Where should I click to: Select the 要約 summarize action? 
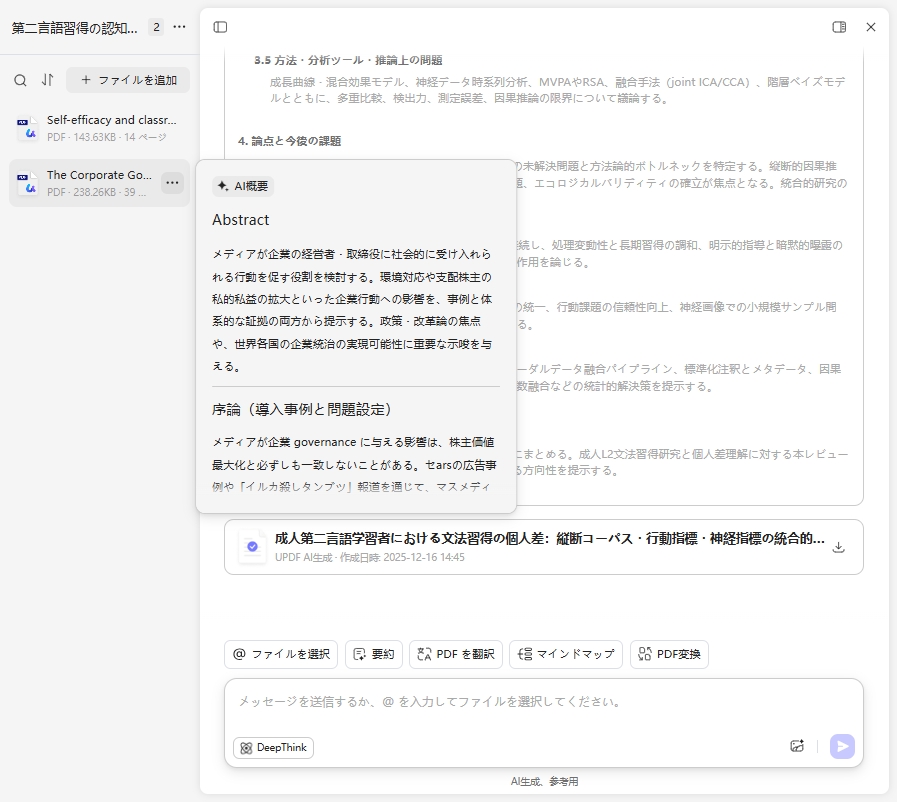pyautogui.click(x=373, y=654)
